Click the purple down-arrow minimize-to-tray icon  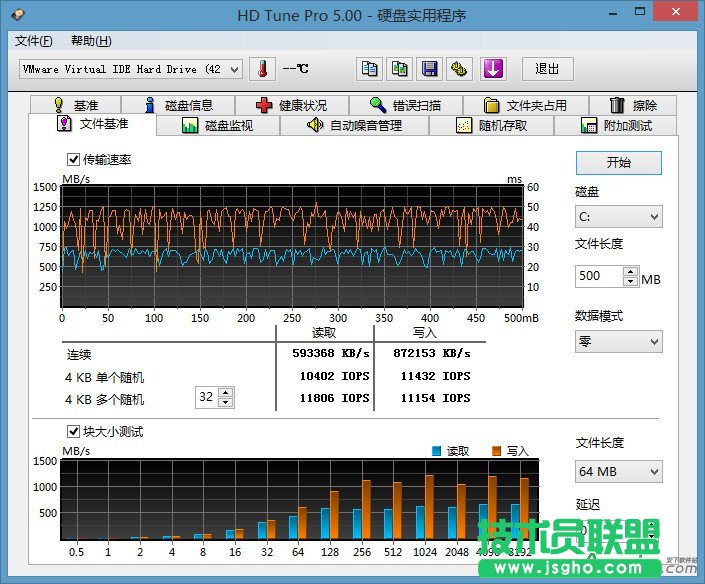coord(493,69)
